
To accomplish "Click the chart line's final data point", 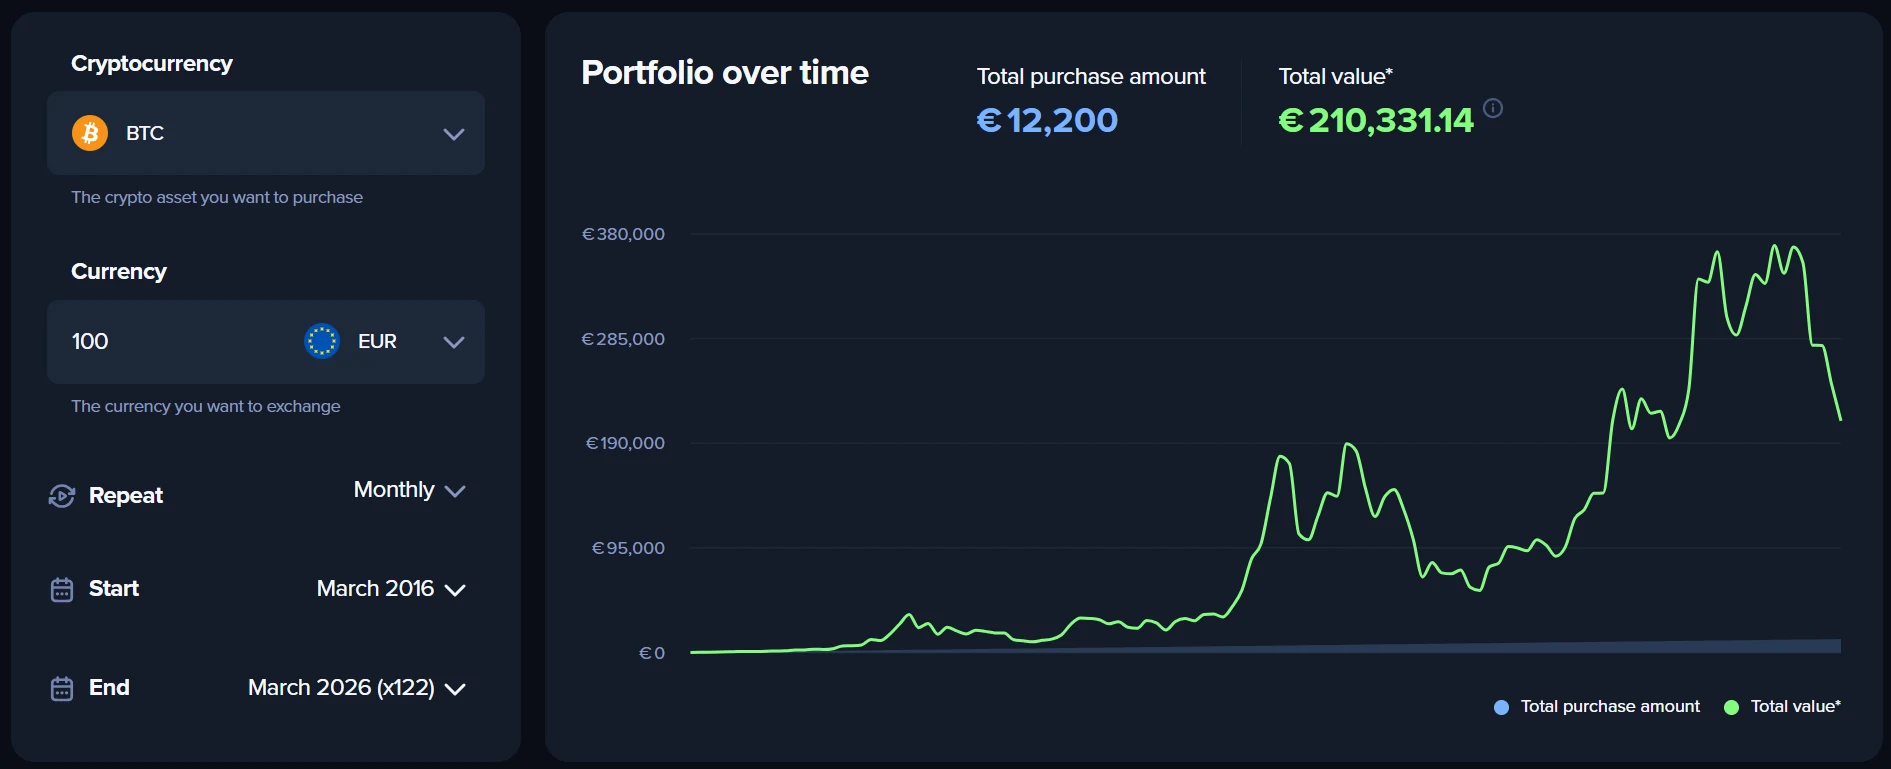I will (x=1840, y=419).
